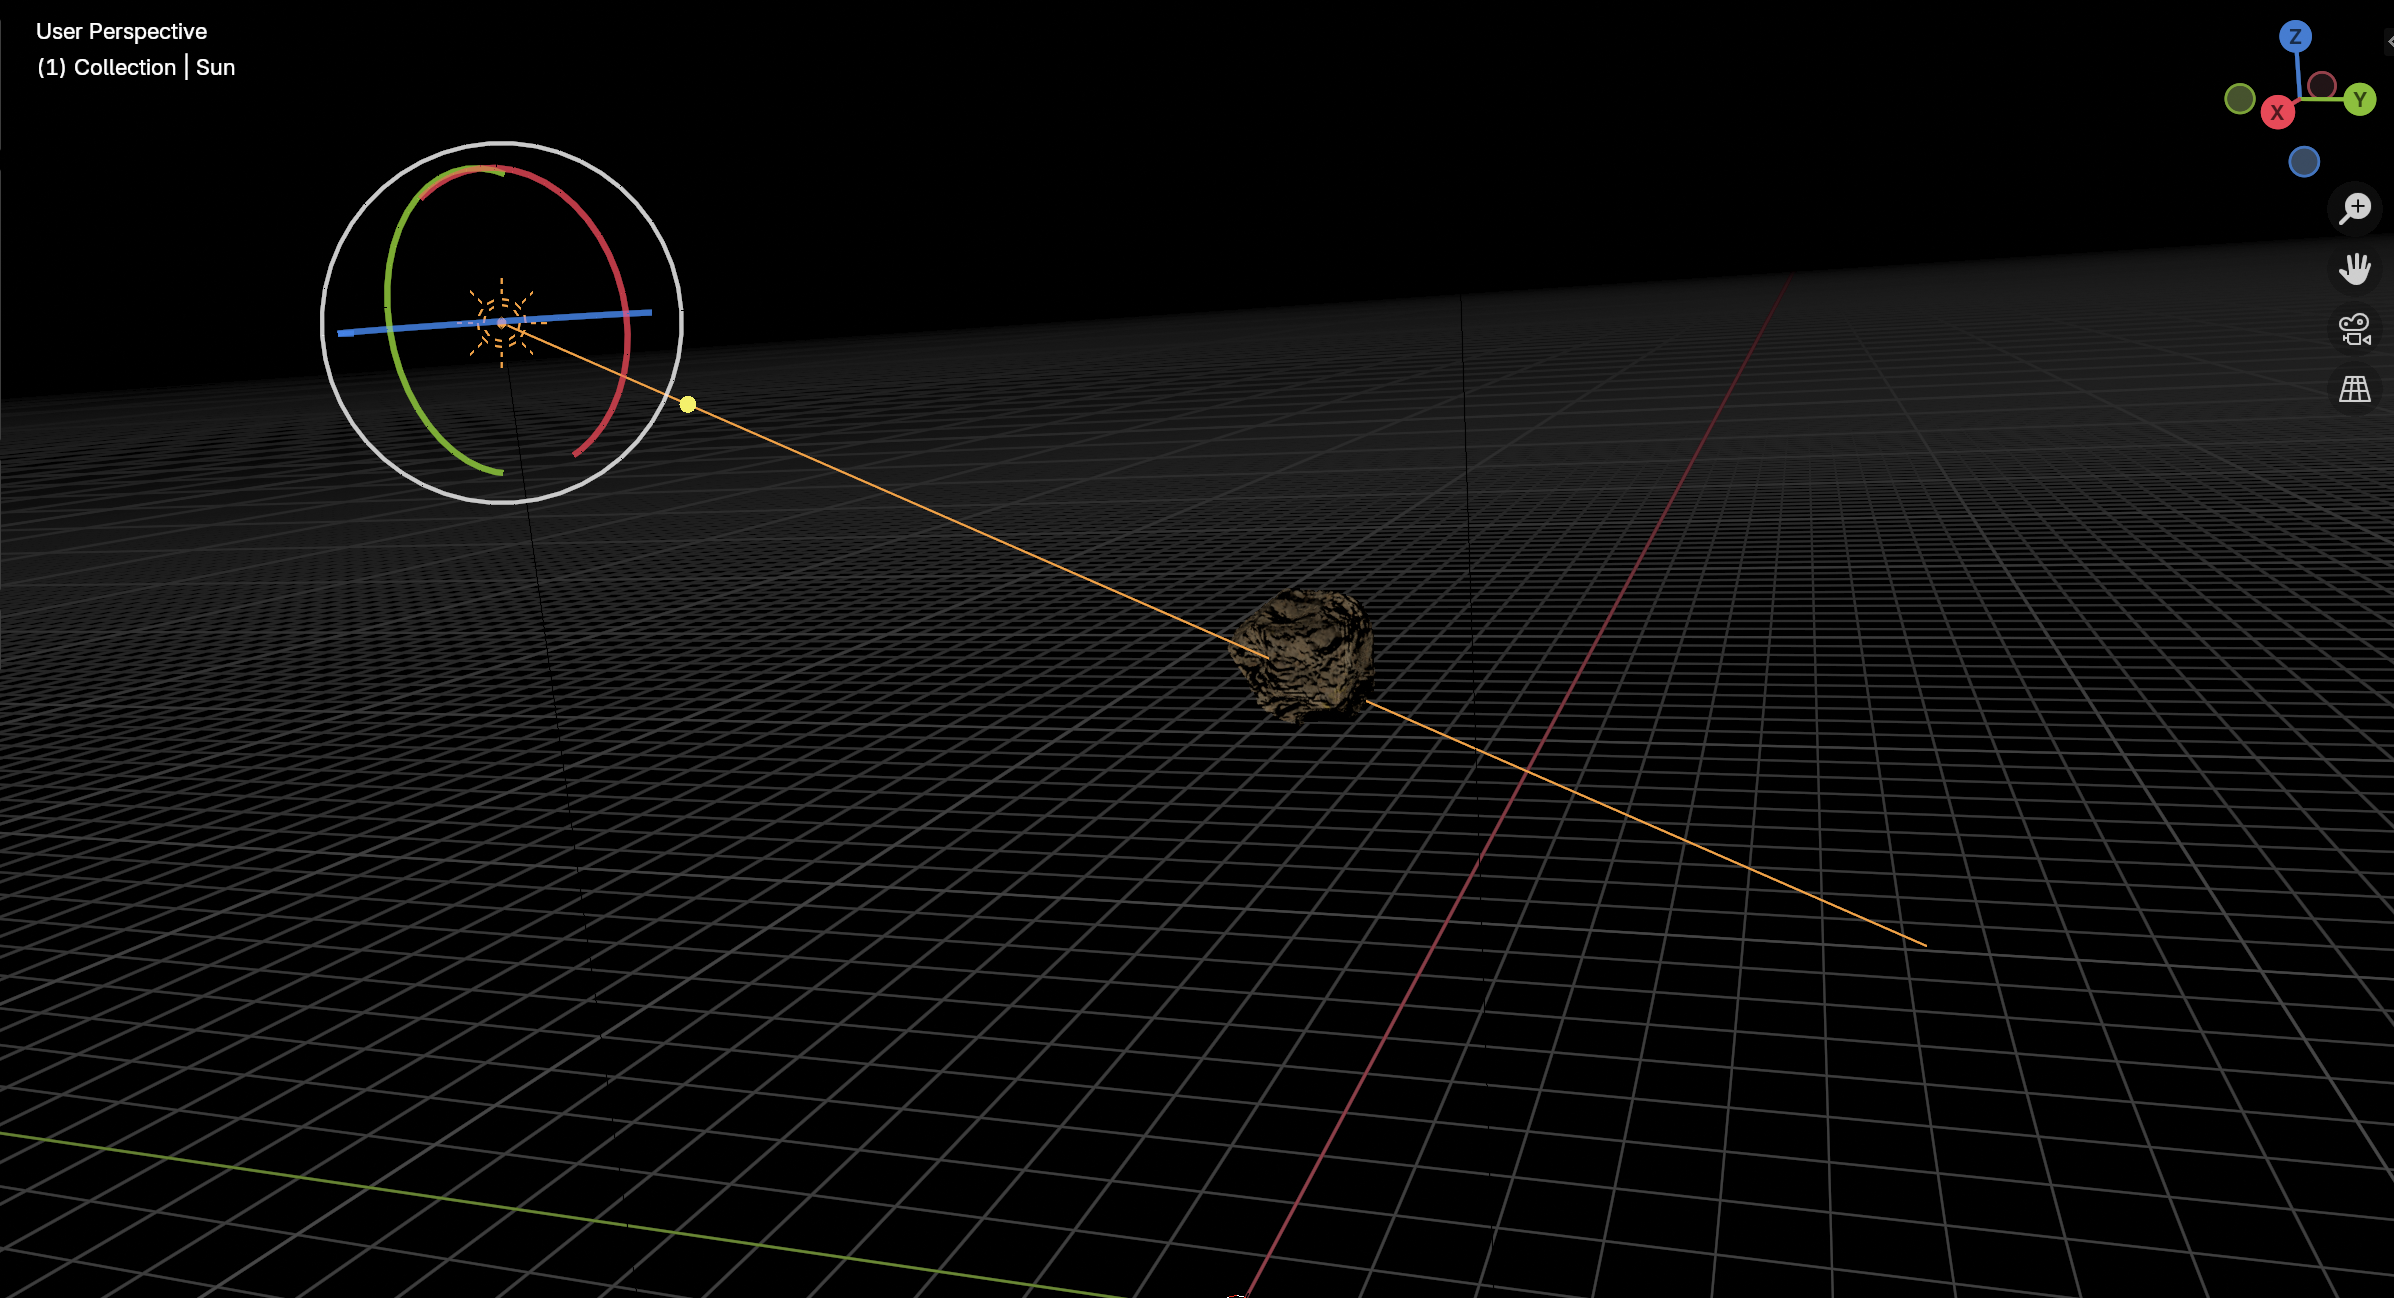
Task: Click the negative X dark red gizmo circle
Action: pos(2322,84)
